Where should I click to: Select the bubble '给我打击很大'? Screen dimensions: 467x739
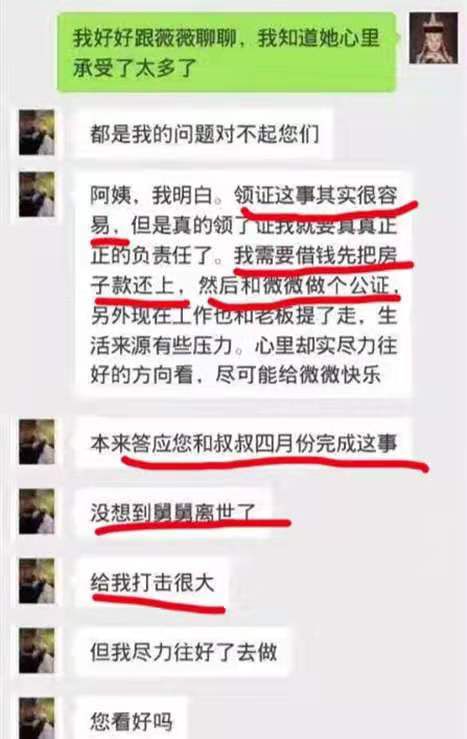point(152,583)
